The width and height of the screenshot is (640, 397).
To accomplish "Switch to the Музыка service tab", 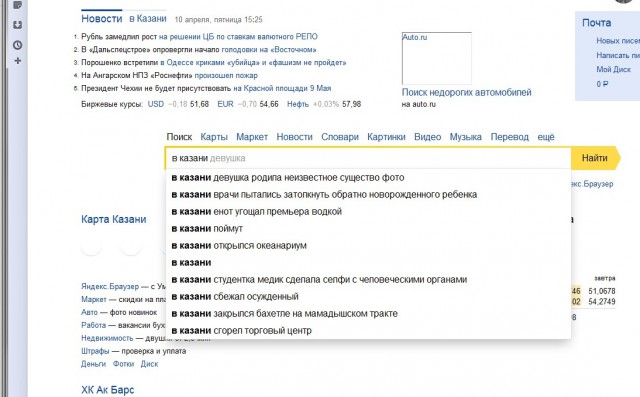I will (x=466, y=137).
